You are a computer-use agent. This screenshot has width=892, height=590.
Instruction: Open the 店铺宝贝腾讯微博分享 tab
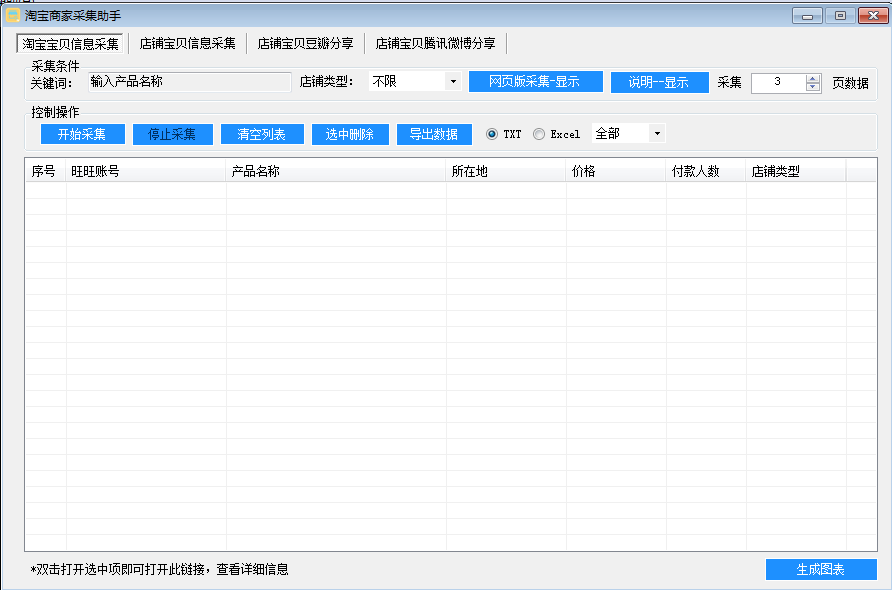coord(435,44)
